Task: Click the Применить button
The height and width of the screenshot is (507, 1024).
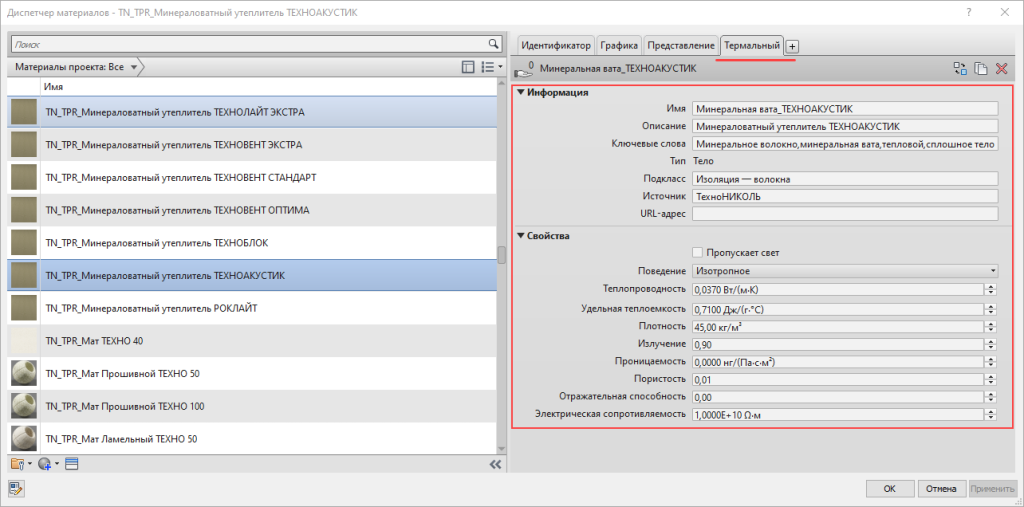Action: (993, 489)
